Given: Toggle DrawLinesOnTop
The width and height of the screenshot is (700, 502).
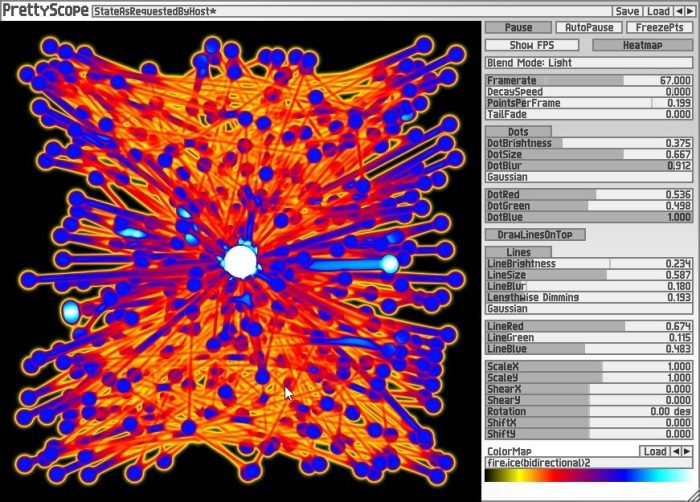Looking at the screenshot, I should tap(535, 234).
